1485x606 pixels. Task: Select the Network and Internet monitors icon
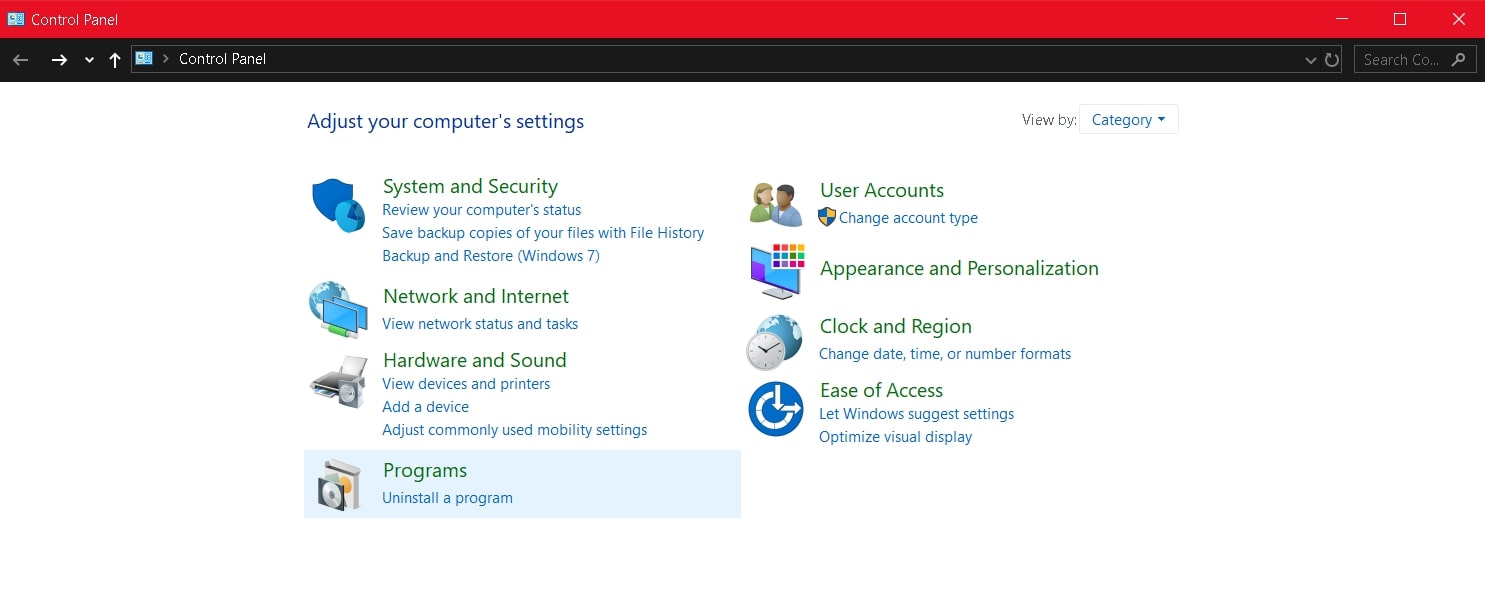pyautogui.click(x=337, y=309)
